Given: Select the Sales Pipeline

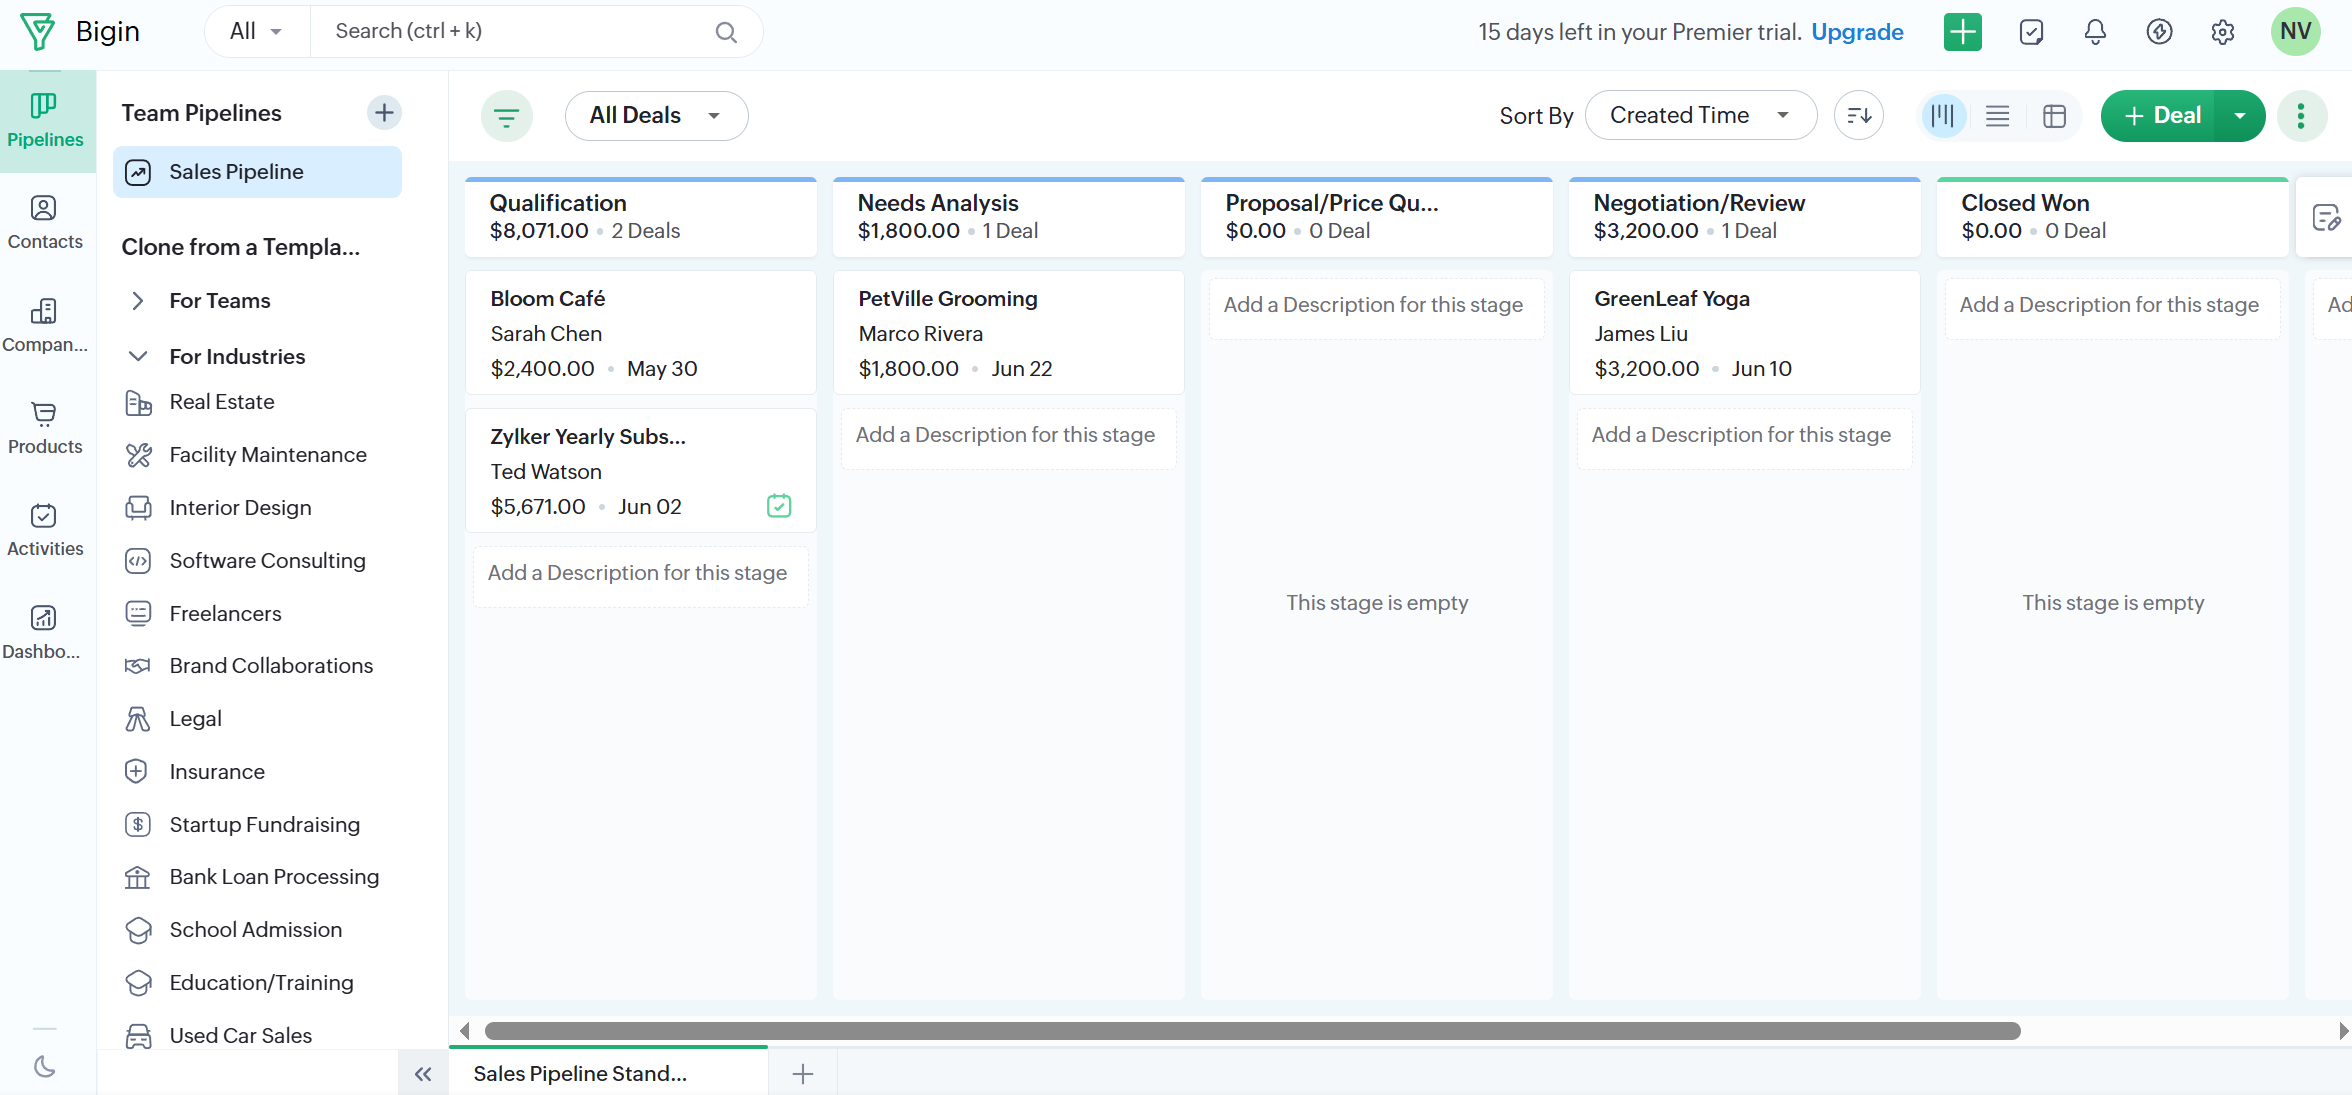Looking at the screenshot, I should coord(257,172).
